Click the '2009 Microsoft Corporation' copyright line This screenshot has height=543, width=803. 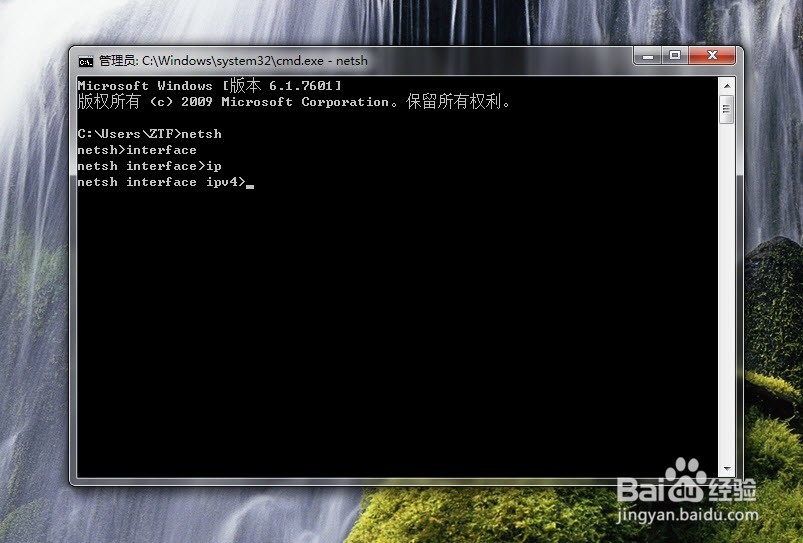tap(294, 101)
